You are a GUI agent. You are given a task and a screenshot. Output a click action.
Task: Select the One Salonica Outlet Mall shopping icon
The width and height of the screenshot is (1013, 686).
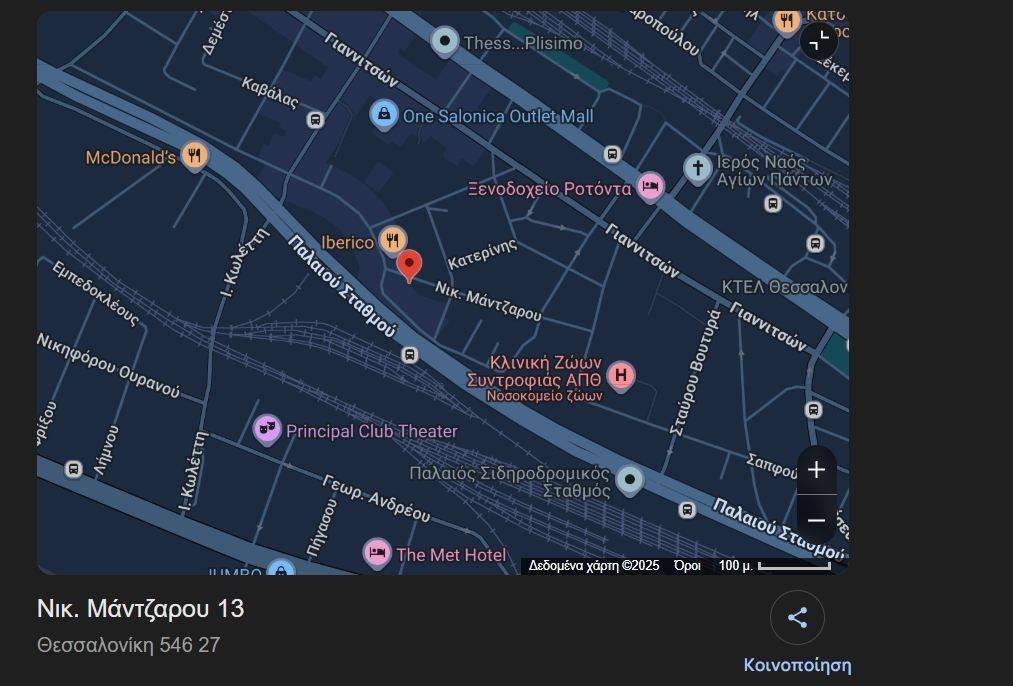[384, 116]
